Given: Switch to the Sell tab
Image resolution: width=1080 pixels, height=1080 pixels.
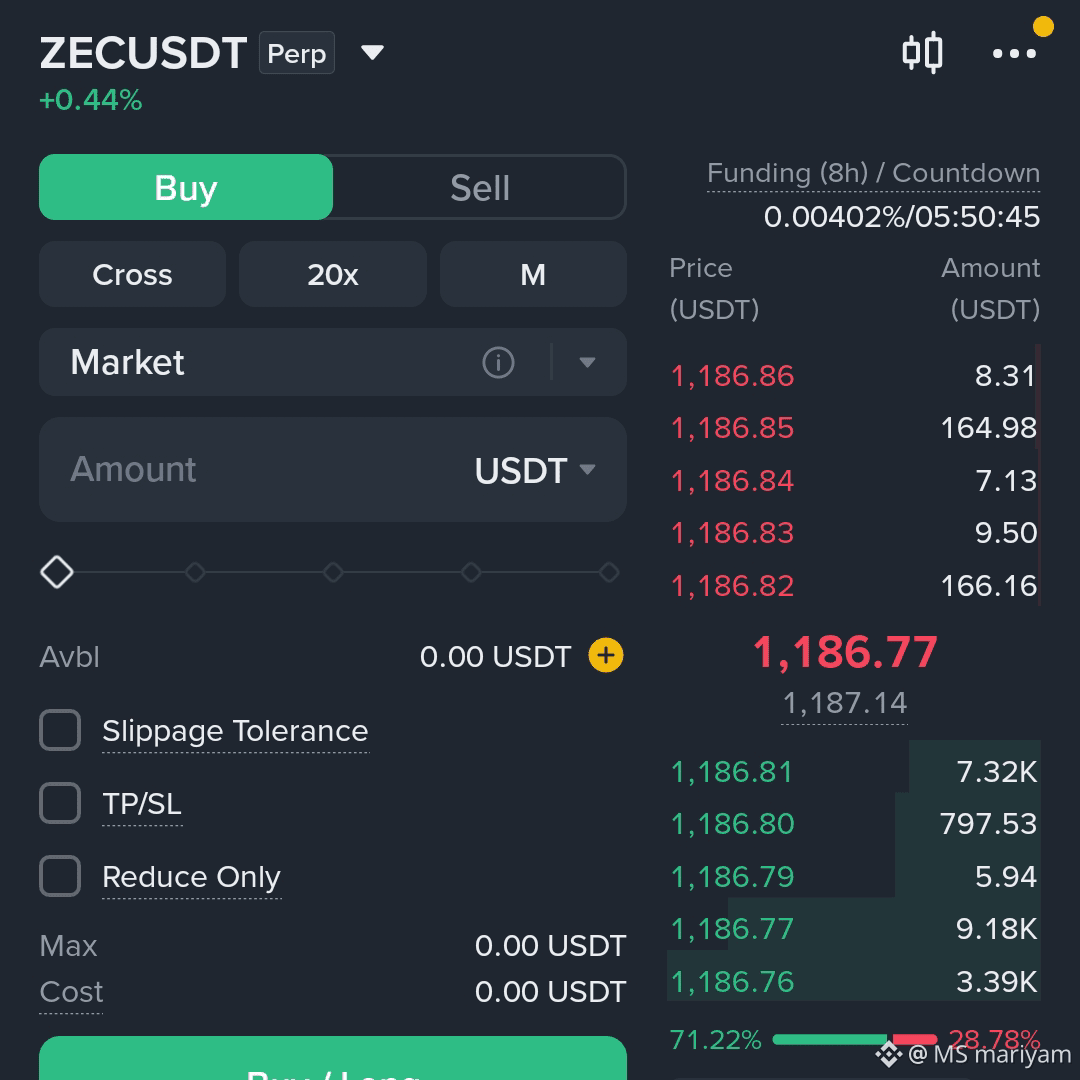Looking at the screenshot, I should (x=480, y=187).
